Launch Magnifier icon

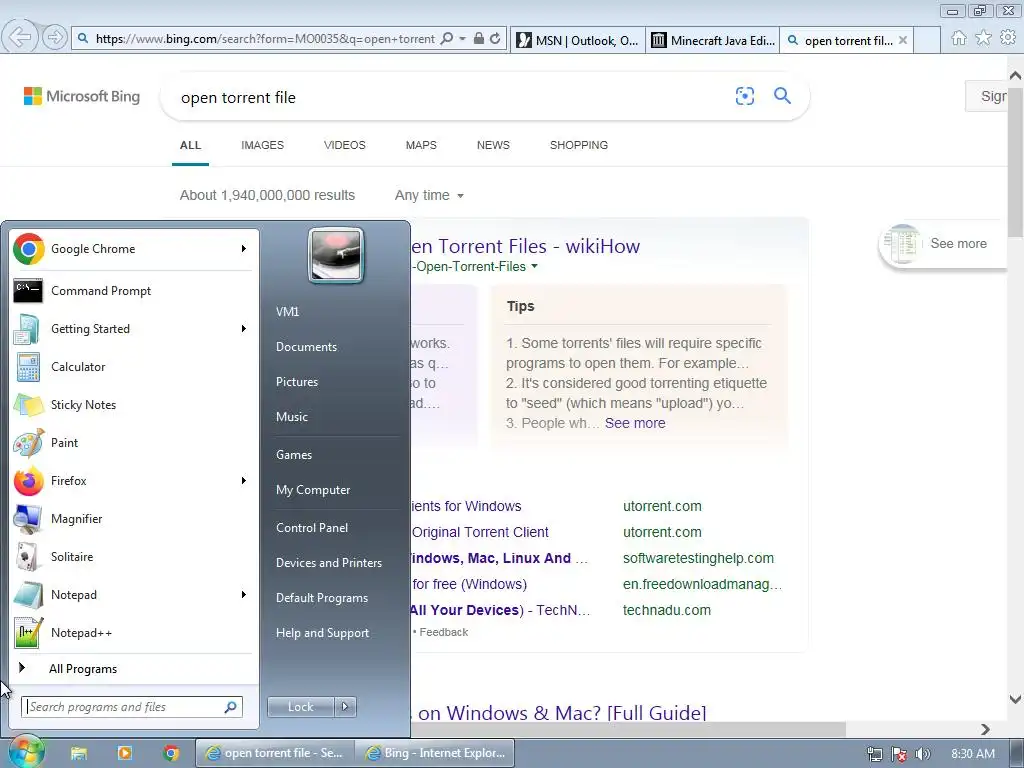point(28,519)
